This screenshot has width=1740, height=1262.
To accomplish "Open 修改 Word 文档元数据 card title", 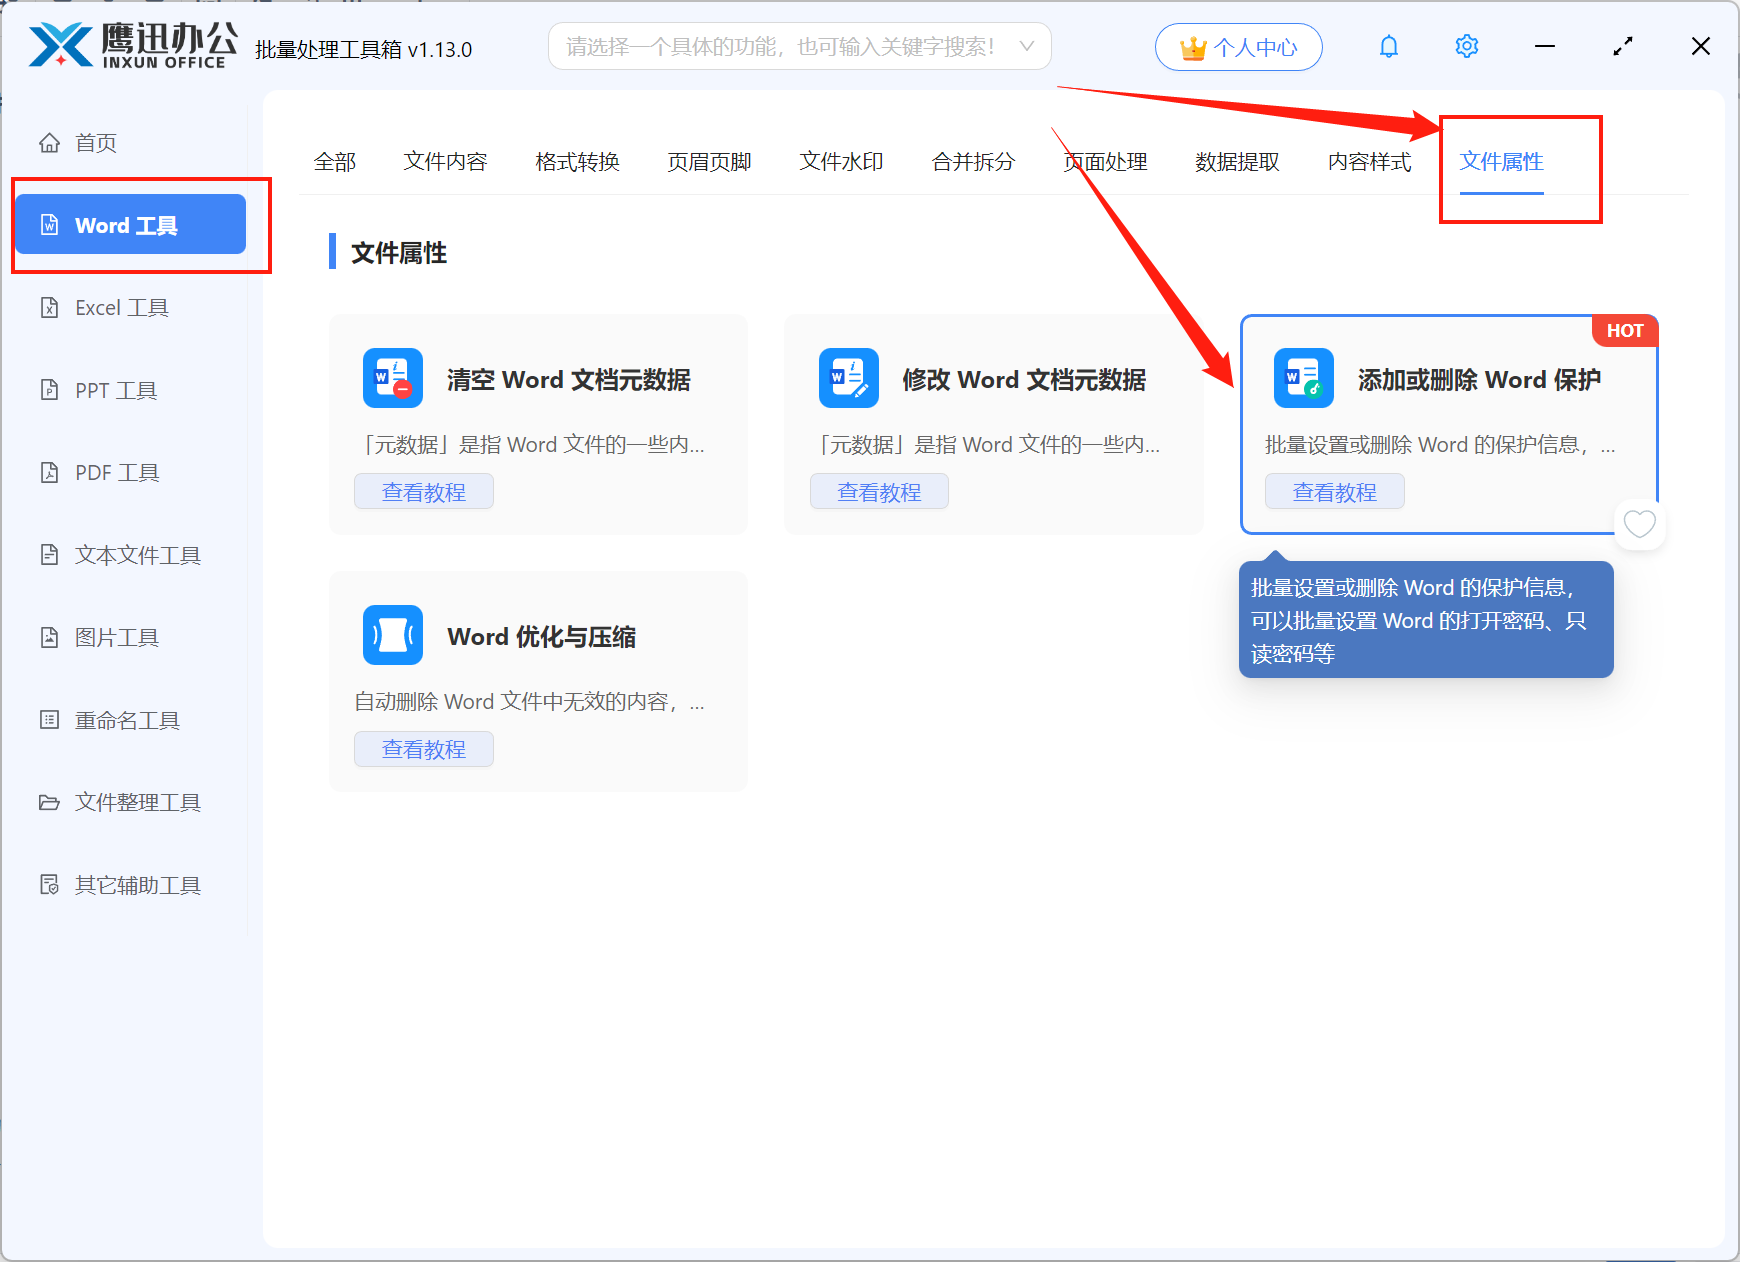I will point(1024,380).
